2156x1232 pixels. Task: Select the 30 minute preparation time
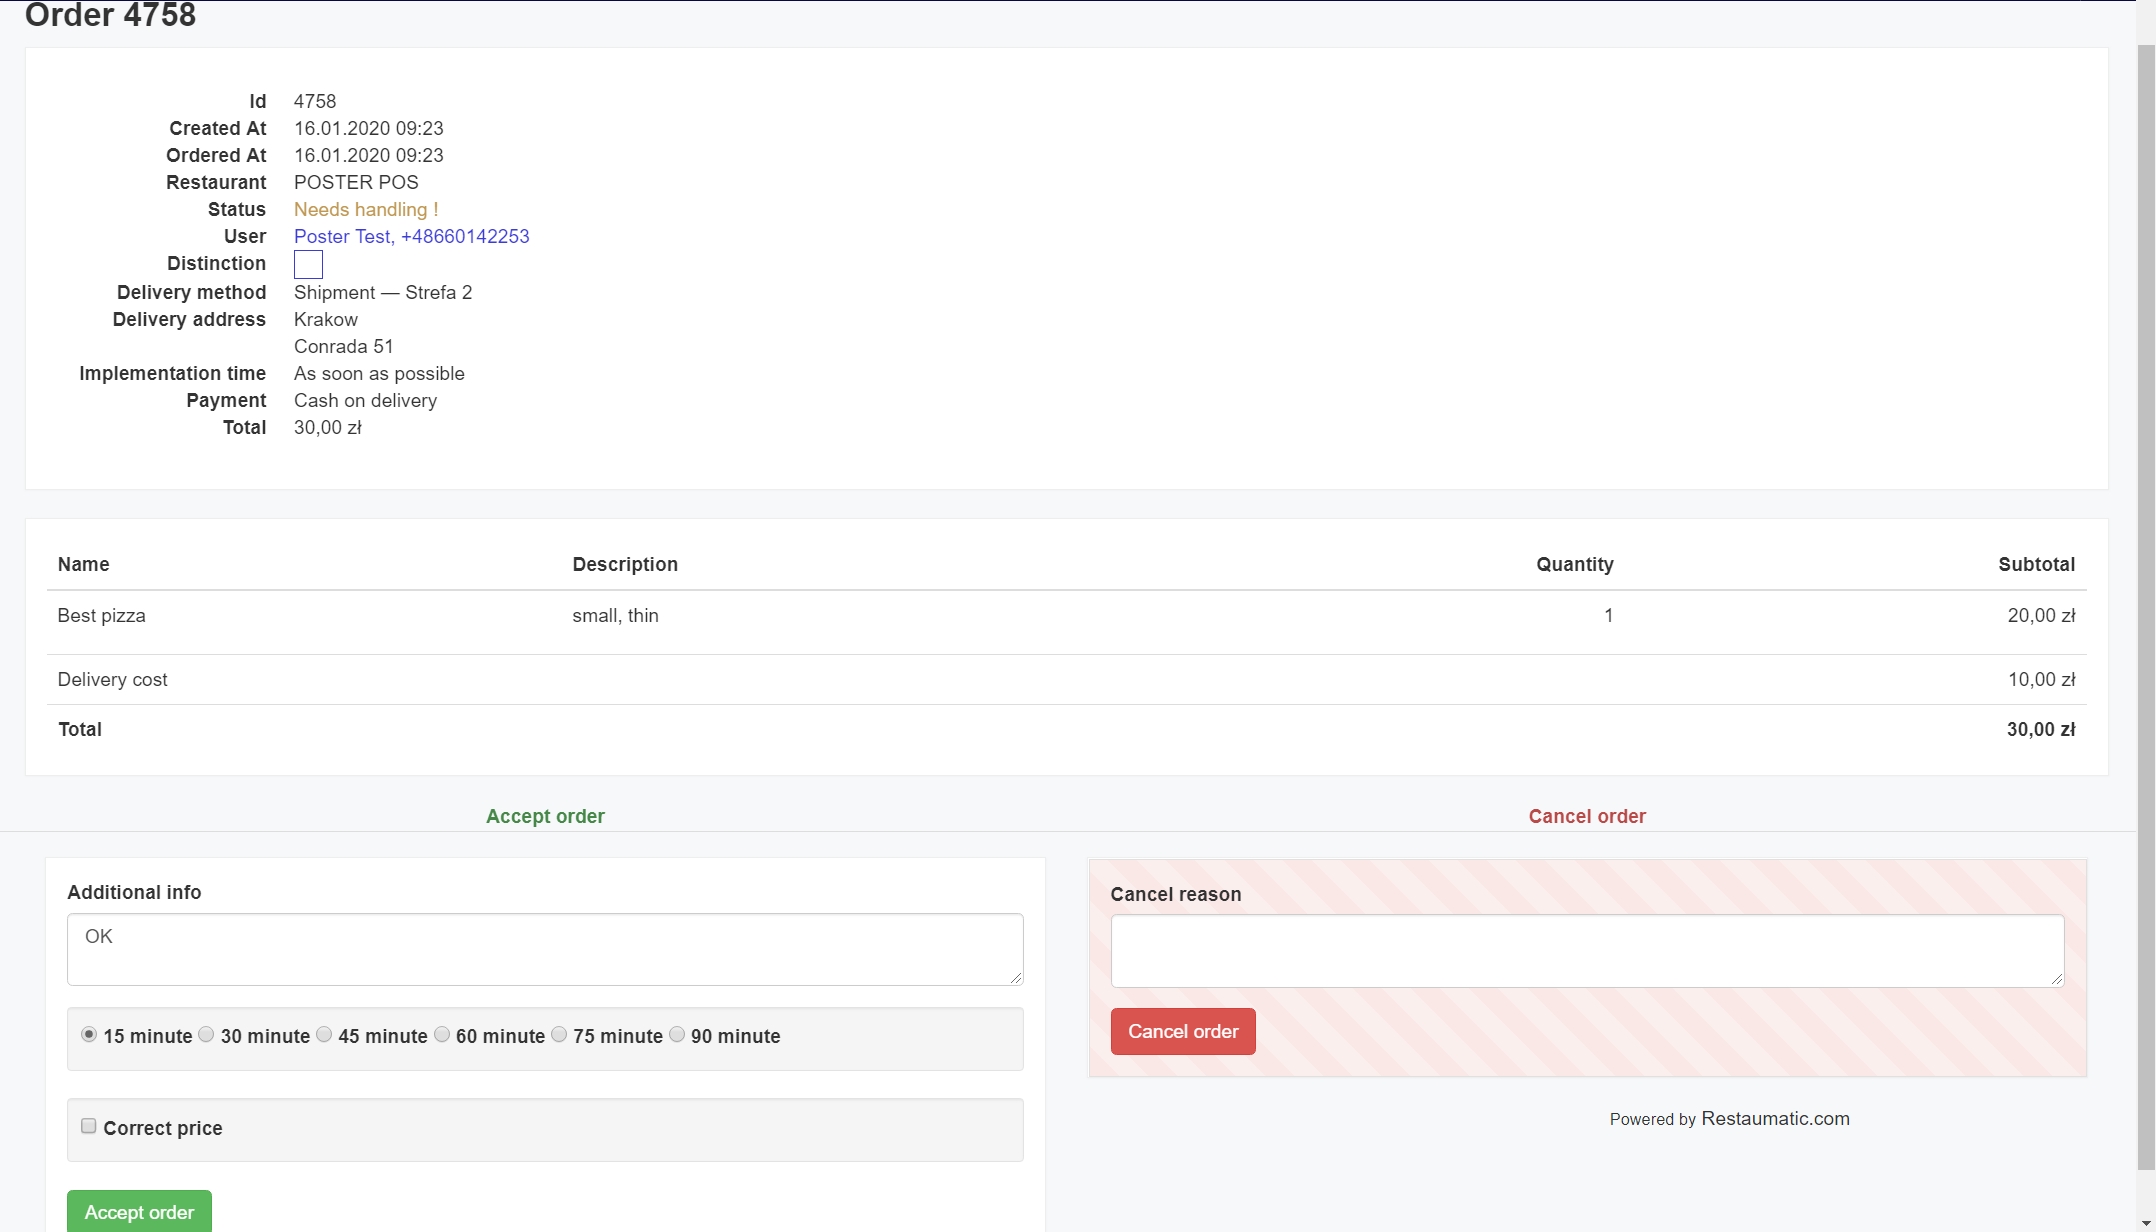pyautogui.click(x=206, y=1035)
